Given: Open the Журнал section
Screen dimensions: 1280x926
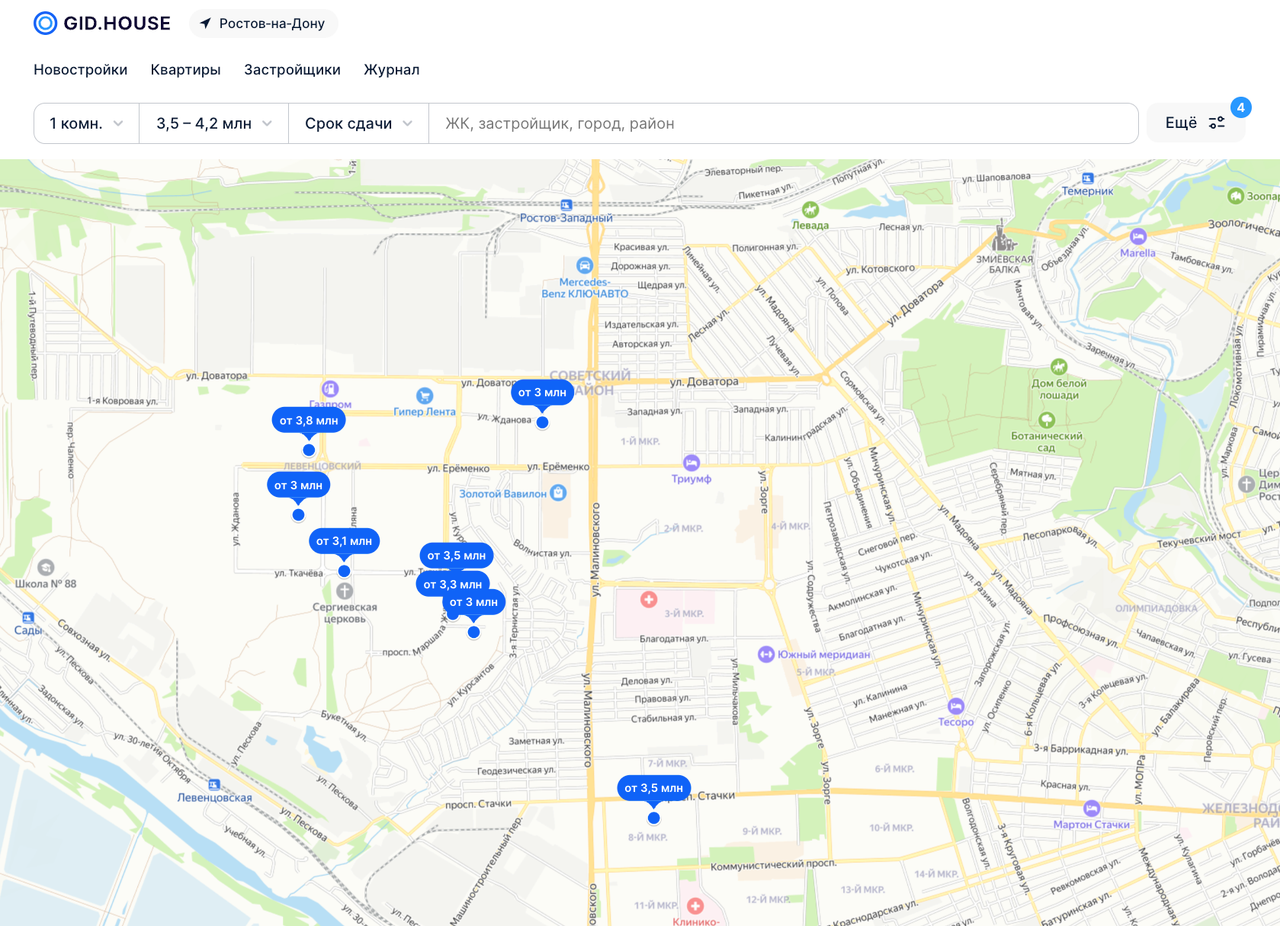Looking at the screenshot, I should 391,70.
